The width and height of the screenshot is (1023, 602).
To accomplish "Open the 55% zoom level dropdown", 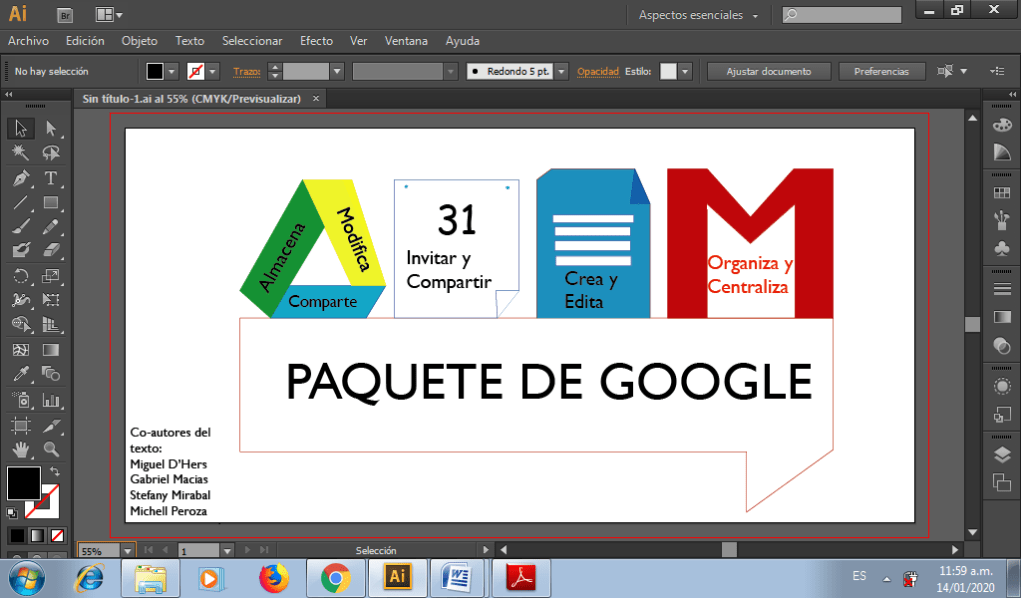I will tap(127, 551).
